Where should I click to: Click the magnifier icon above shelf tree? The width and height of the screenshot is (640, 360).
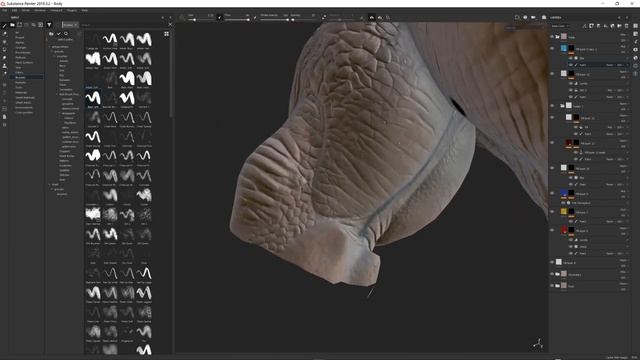[66, 34]
